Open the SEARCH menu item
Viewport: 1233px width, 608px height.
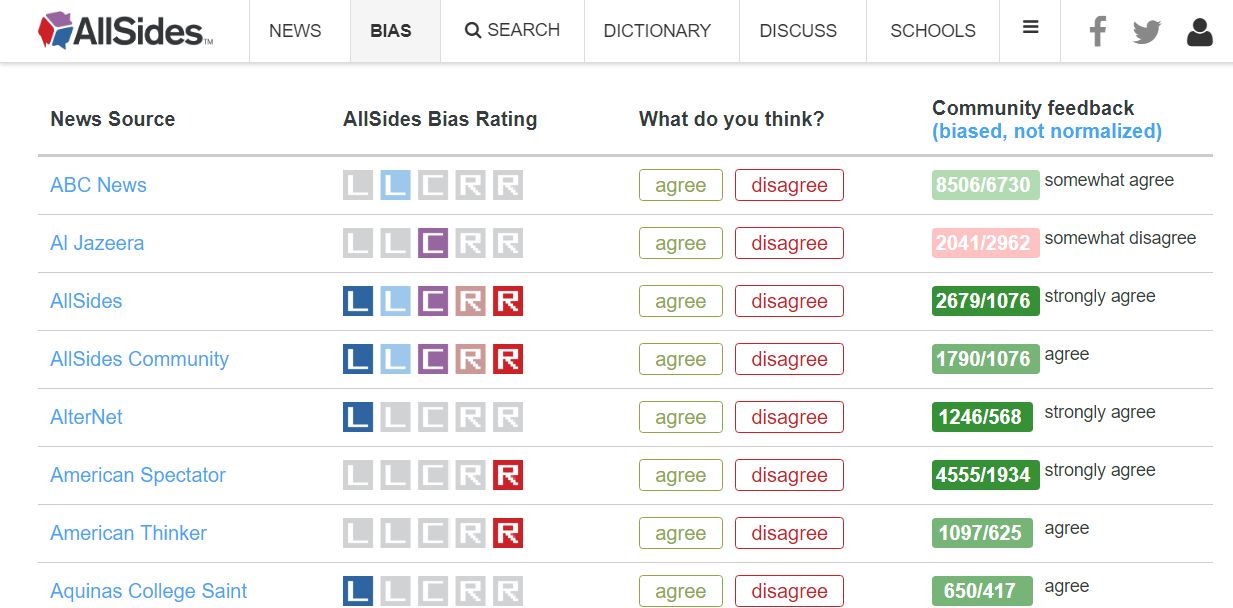(512, 31)
